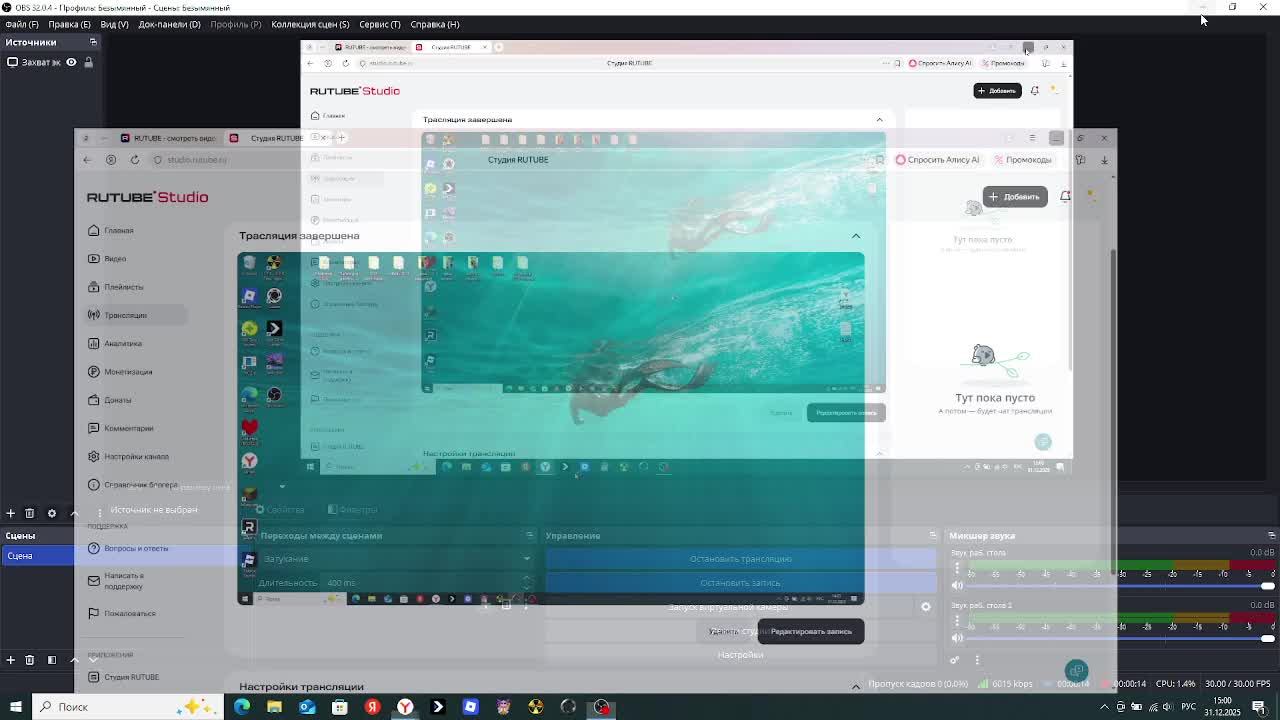Open File Explorer from taskbar
The width and height of the screenshot is (1280, 720).
tap(274, 707)
